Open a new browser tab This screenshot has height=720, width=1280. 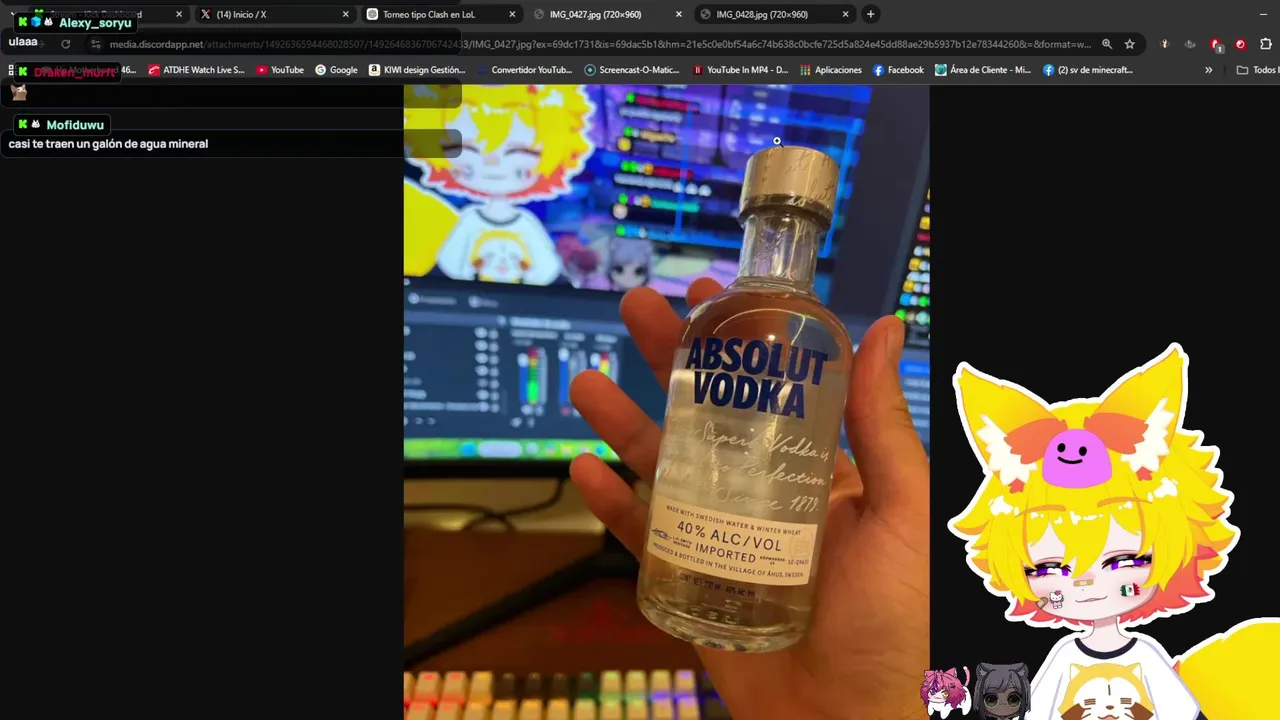coord(870,14)
